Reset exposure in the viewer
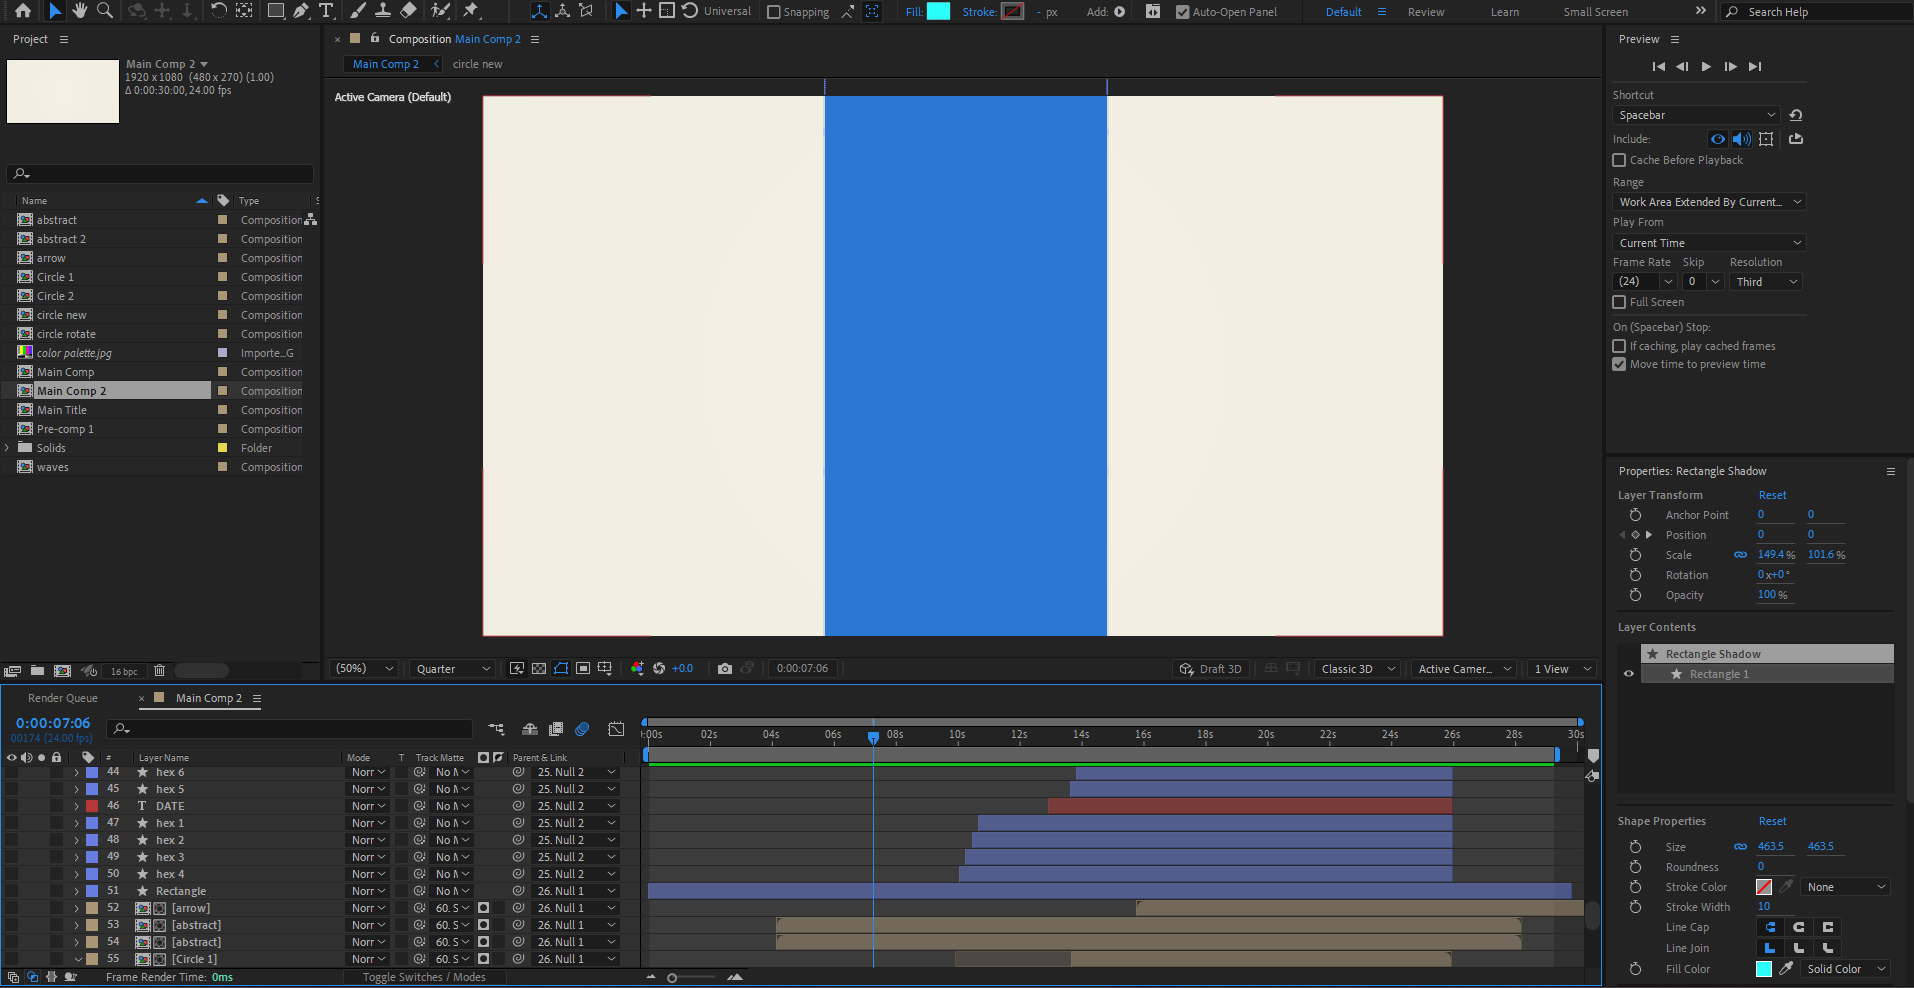The image size is (1914, 988). click(659, 669)
